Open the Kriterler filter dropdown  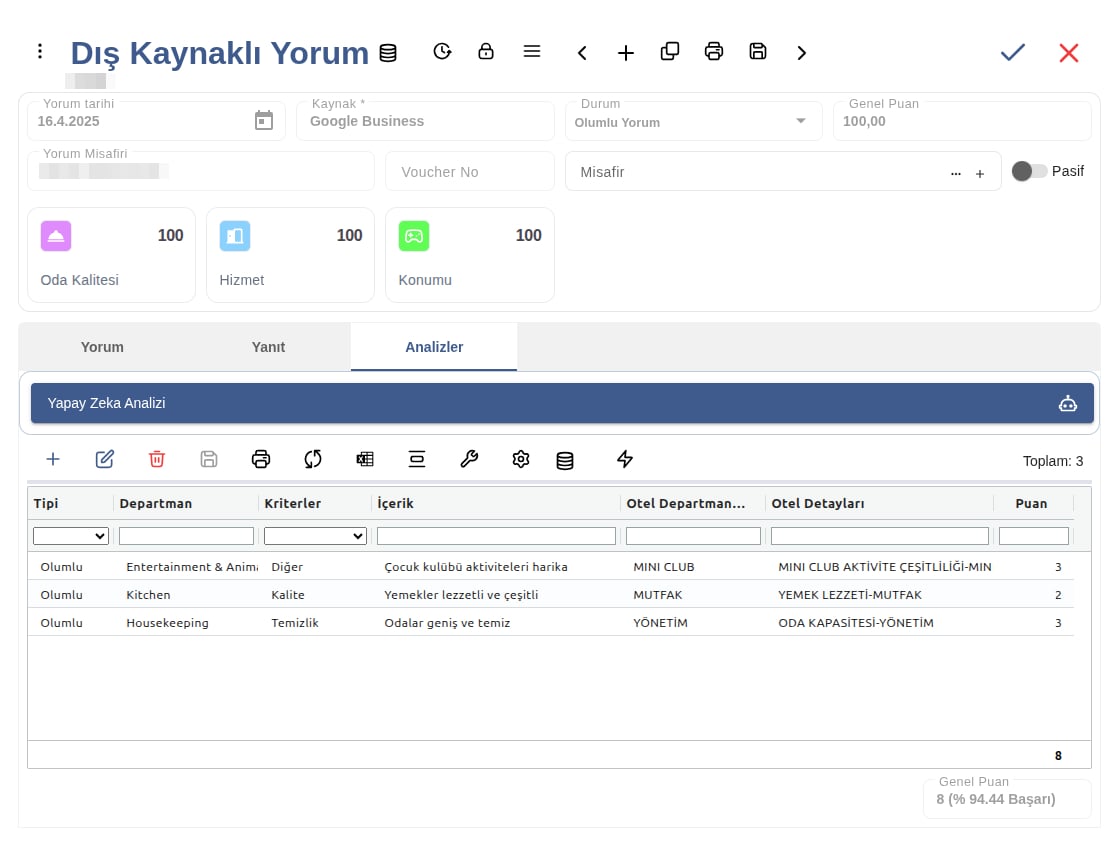coord(315,536)
